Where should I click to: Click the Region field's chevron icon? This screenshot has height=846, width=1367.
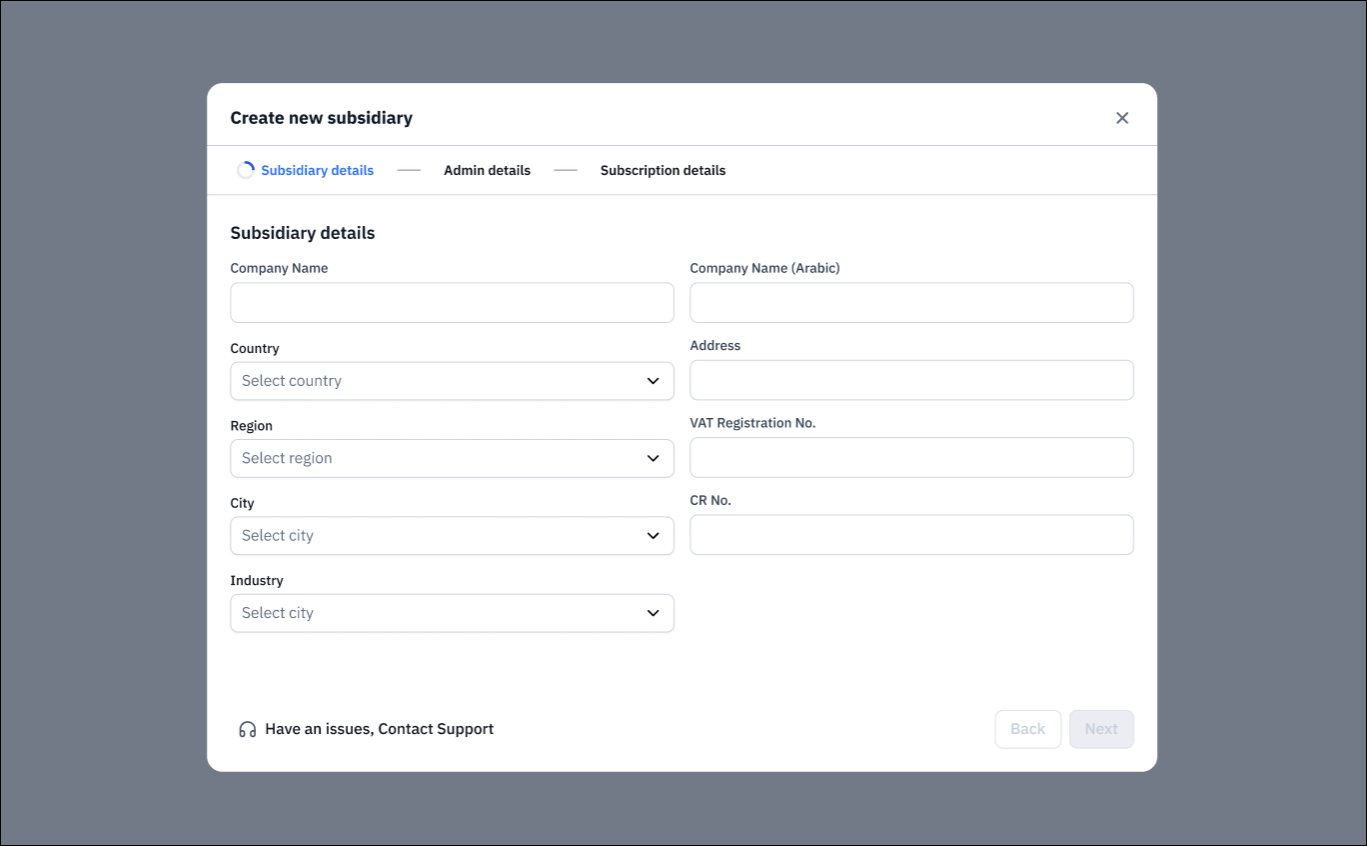tap(653, 458)
